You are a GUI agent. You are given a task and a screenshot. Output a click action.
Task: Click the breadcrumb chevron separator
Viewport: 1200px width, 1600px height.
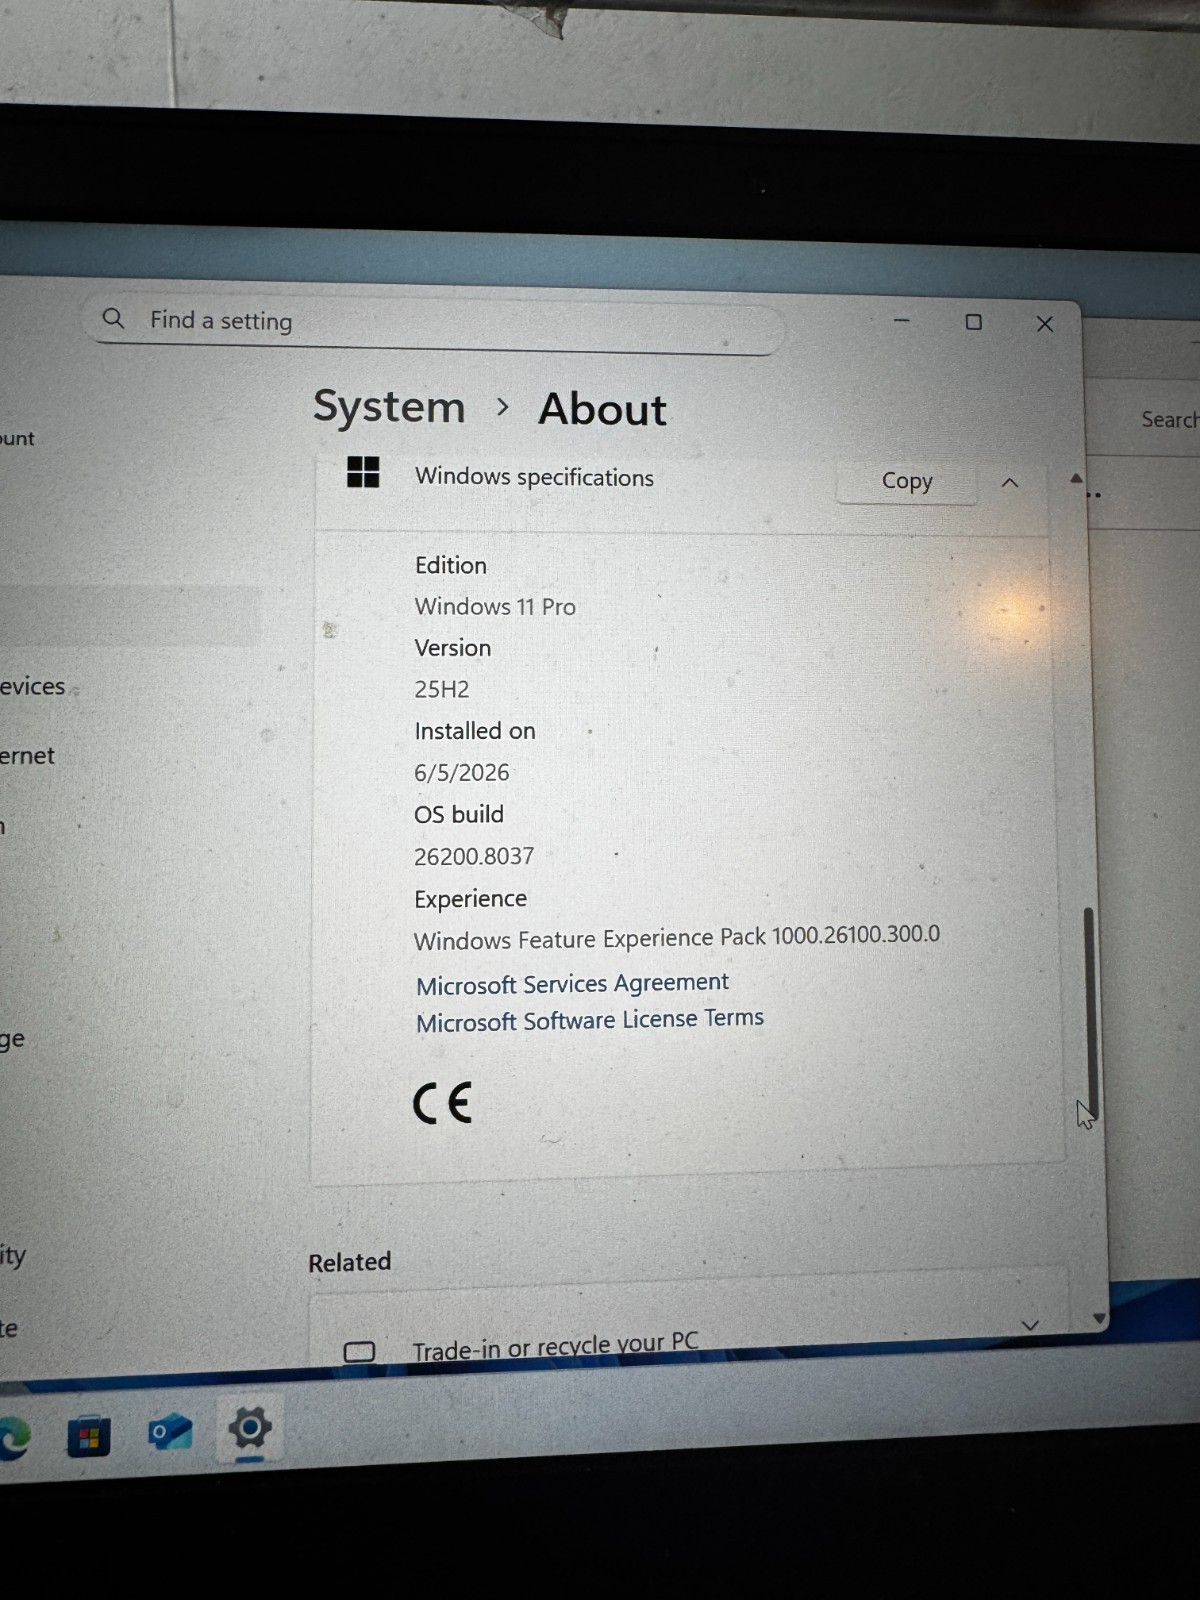[x=503, y=407]
